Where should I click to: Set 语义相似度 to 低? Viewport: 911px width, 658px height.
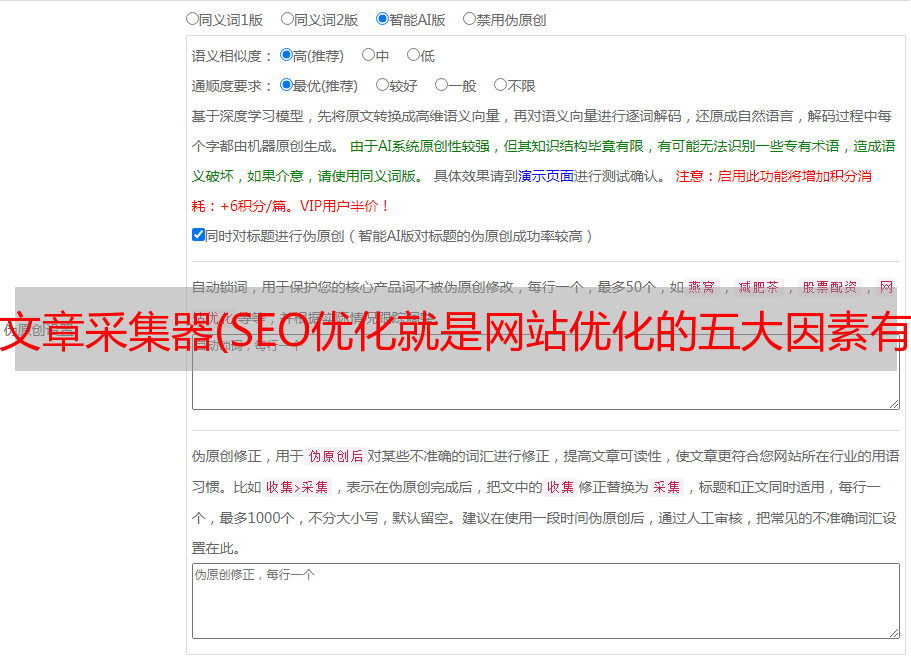click(413, 55)
